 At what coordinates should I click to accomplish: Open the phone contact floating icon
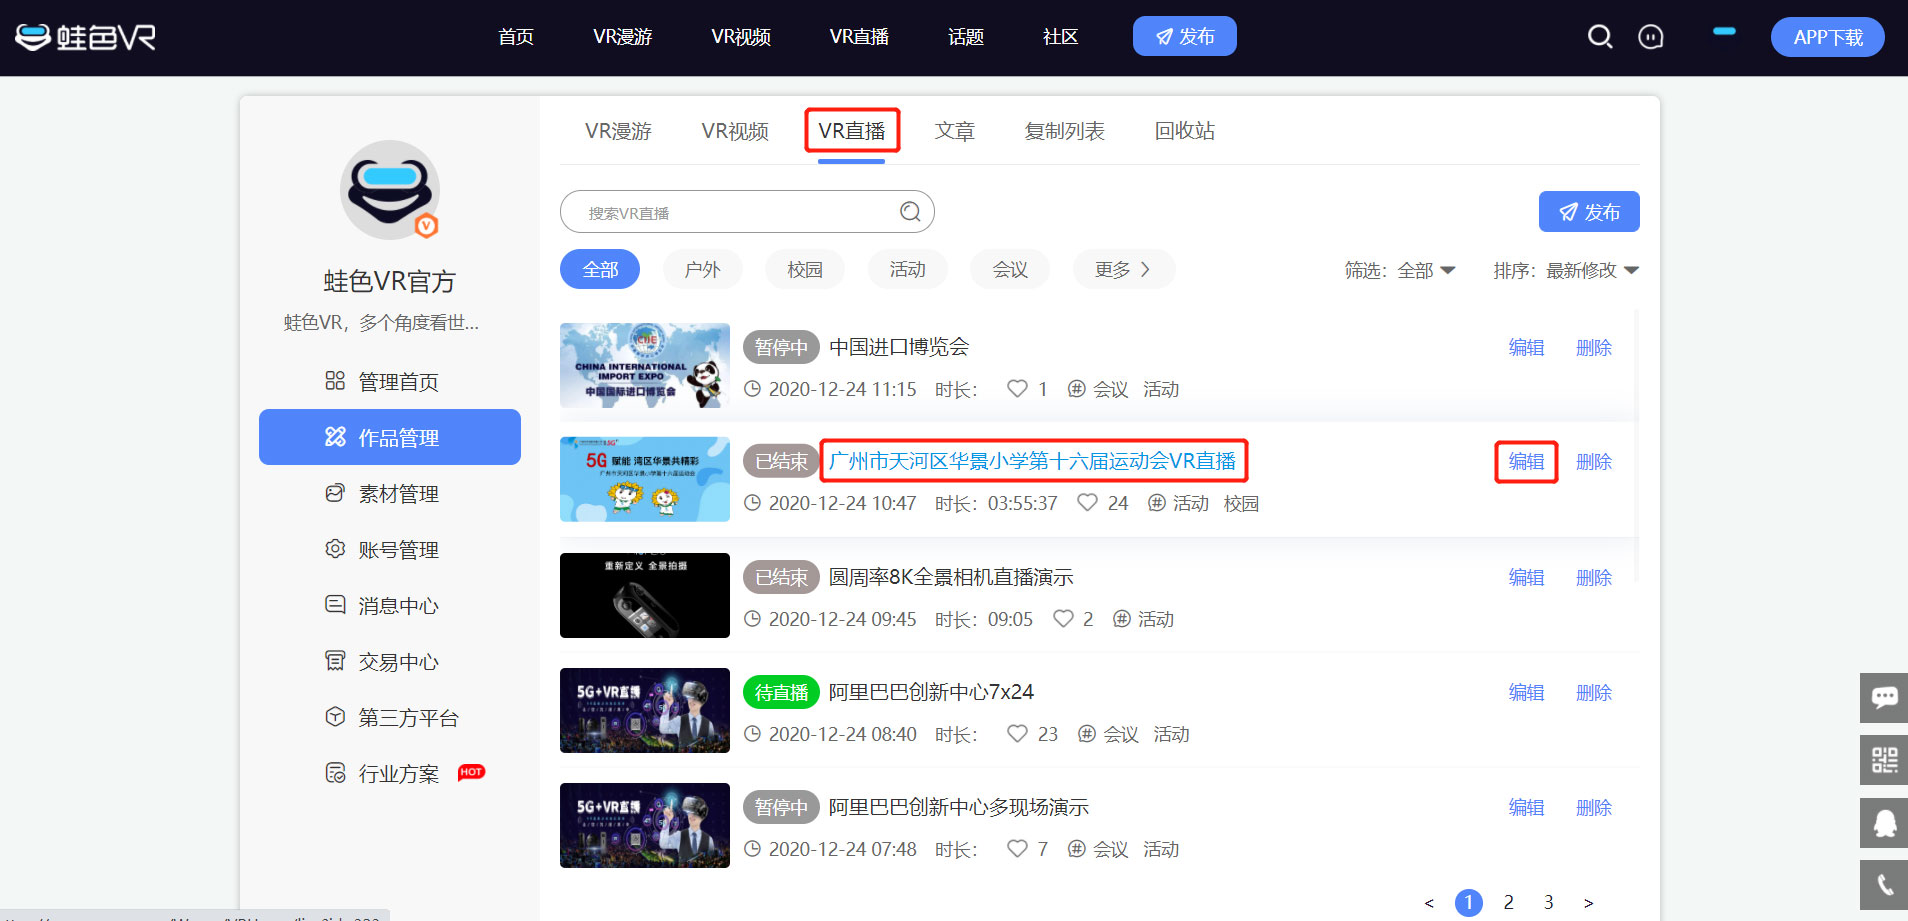(x=1884, y=885)
